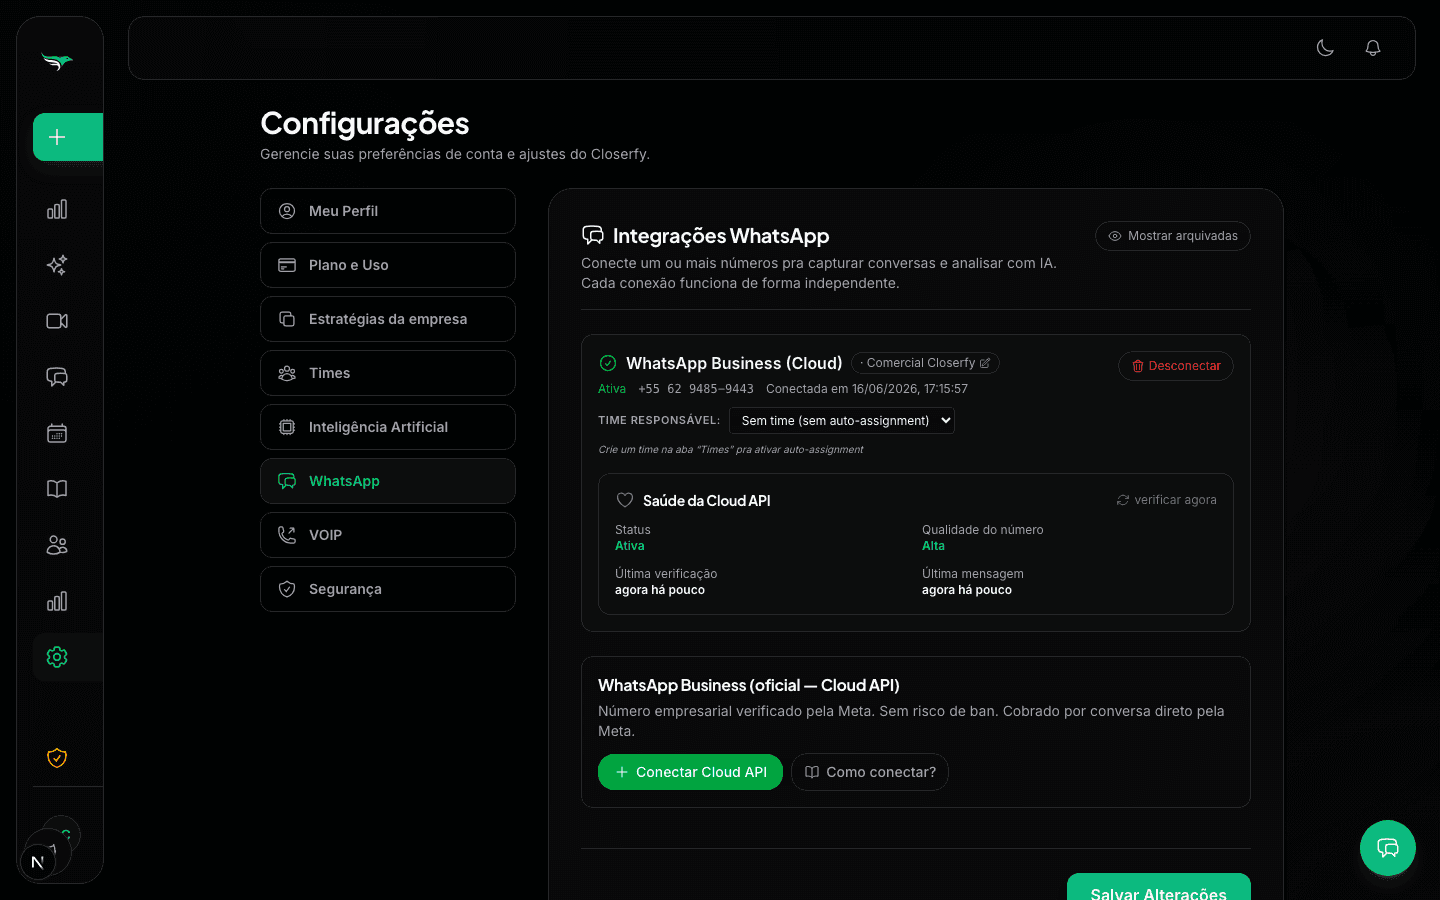Screen dimensions: 1440x900
Task: Click the edit icon next to Comercial Closerfy
Action: (985, 363)
